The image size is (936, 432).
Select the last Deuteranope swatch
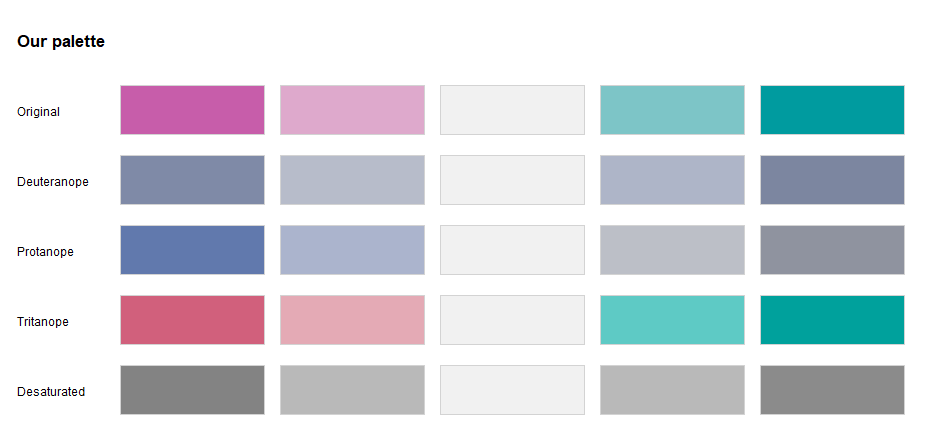coord(832,180)
